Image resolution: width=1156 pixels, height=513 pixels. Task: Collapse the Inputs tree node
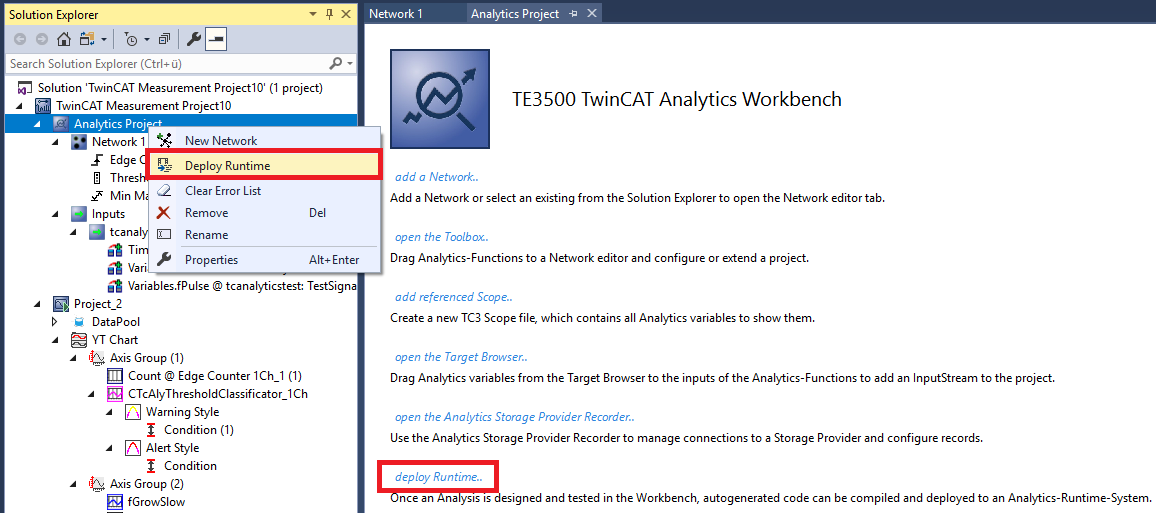(x=56, y=214)
